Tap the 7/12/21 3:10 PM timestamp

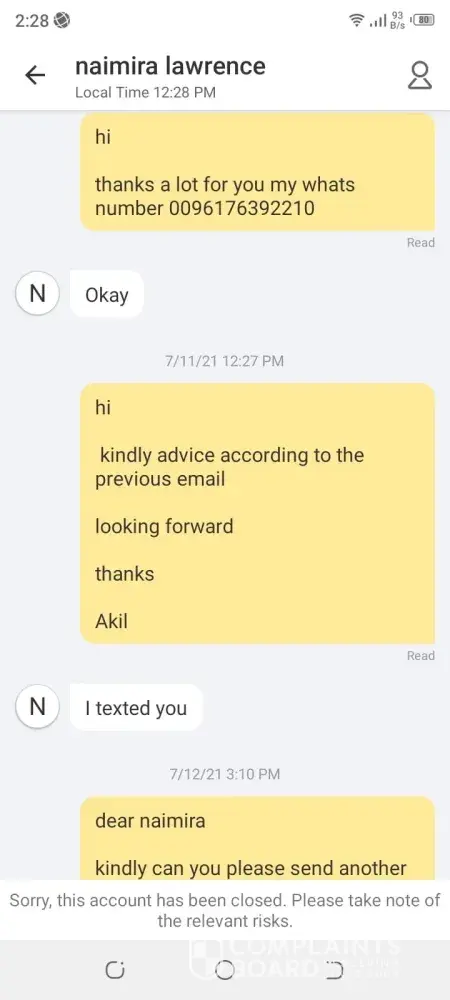coord(224,774)
